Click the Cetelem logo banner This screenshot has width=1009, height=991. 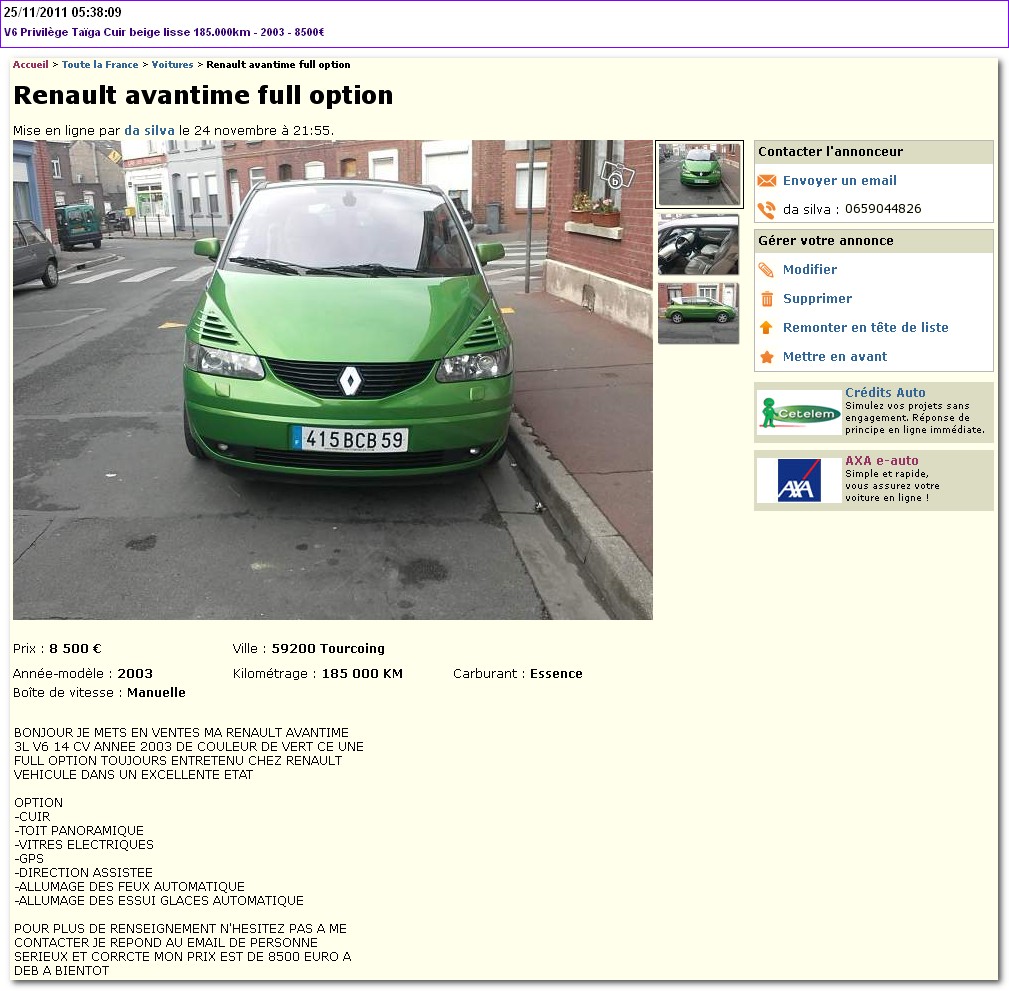(x=798, y=412)
